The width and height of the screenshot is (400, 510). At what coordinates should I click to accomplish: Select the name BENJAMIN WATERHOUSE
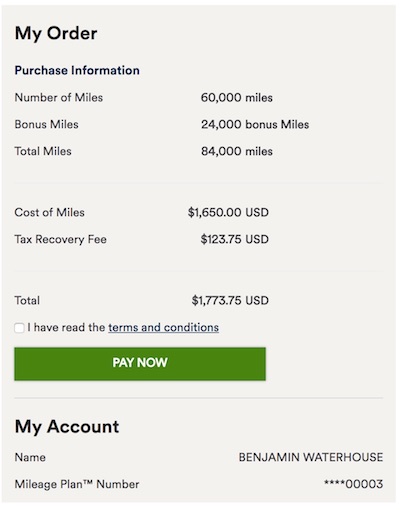311,457
